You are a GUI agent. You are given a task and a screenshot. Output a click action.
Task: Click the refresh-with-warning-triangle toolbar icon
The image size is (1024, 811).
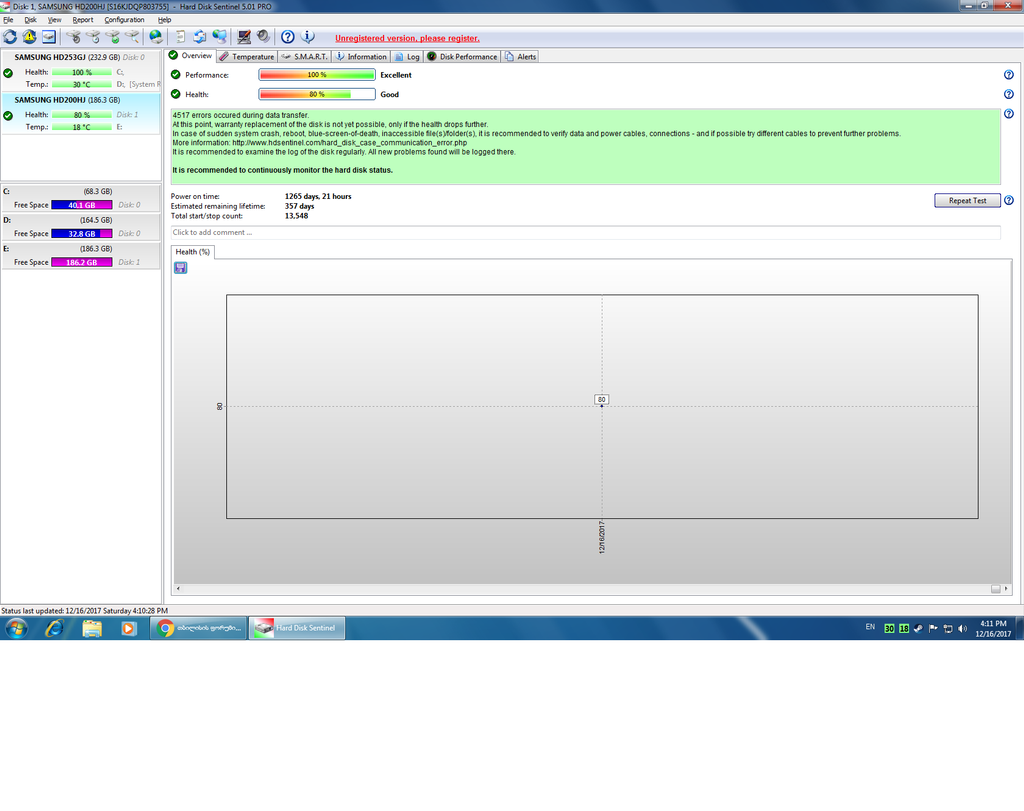click(29, 37)
